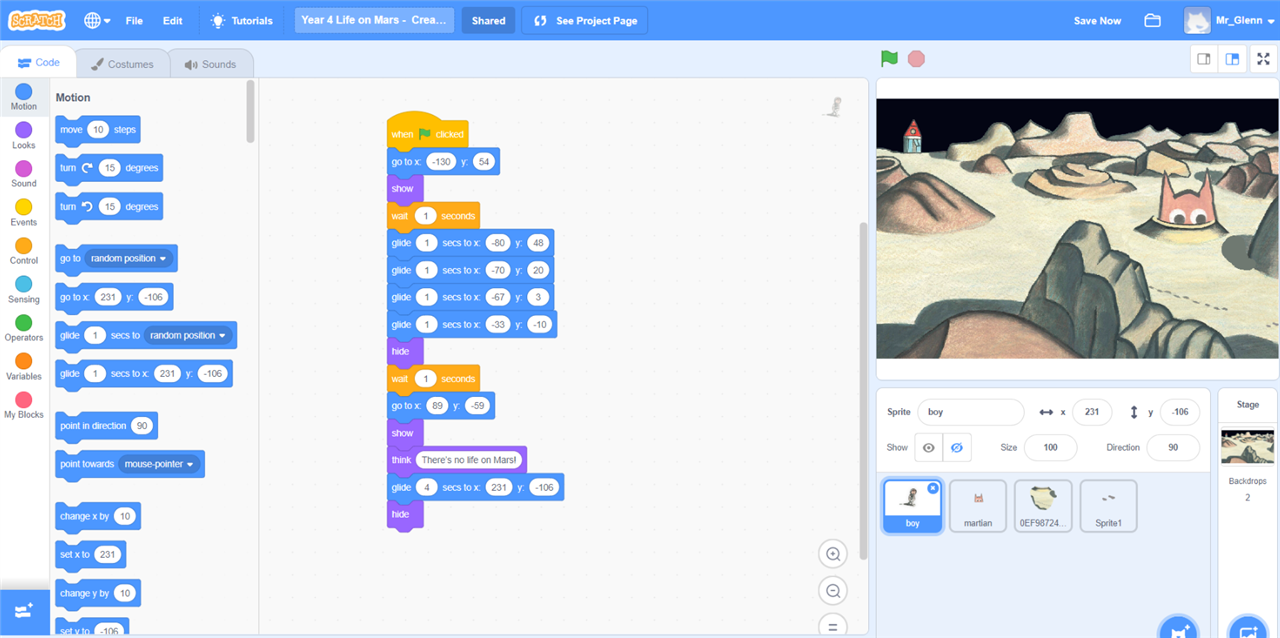1280x638 pixels.
Task: Click the Size field showing 100
Action: [x=1050, y=448]
